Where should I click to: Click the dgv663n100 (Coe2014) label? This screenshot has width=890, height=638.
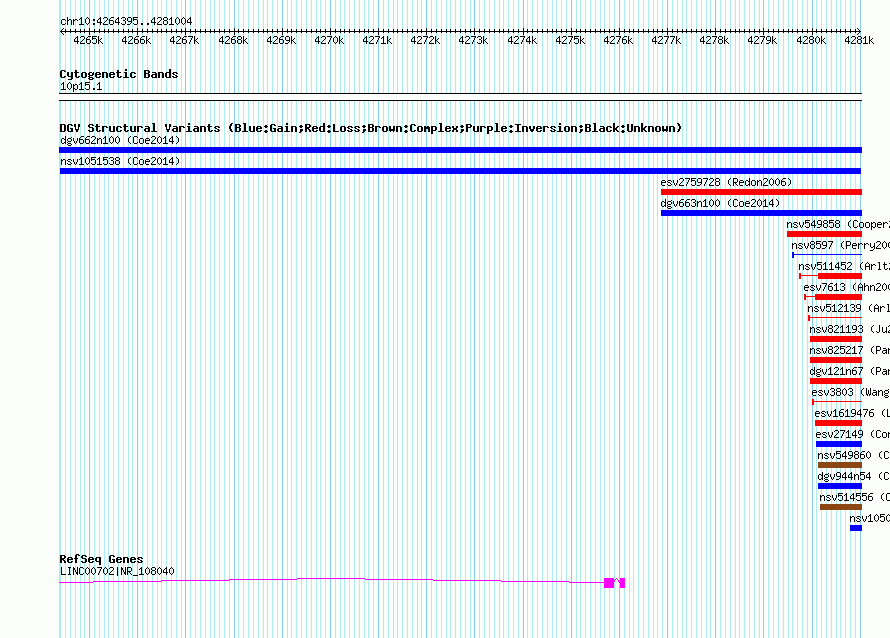pyautogui.click(x=720, y=203)
